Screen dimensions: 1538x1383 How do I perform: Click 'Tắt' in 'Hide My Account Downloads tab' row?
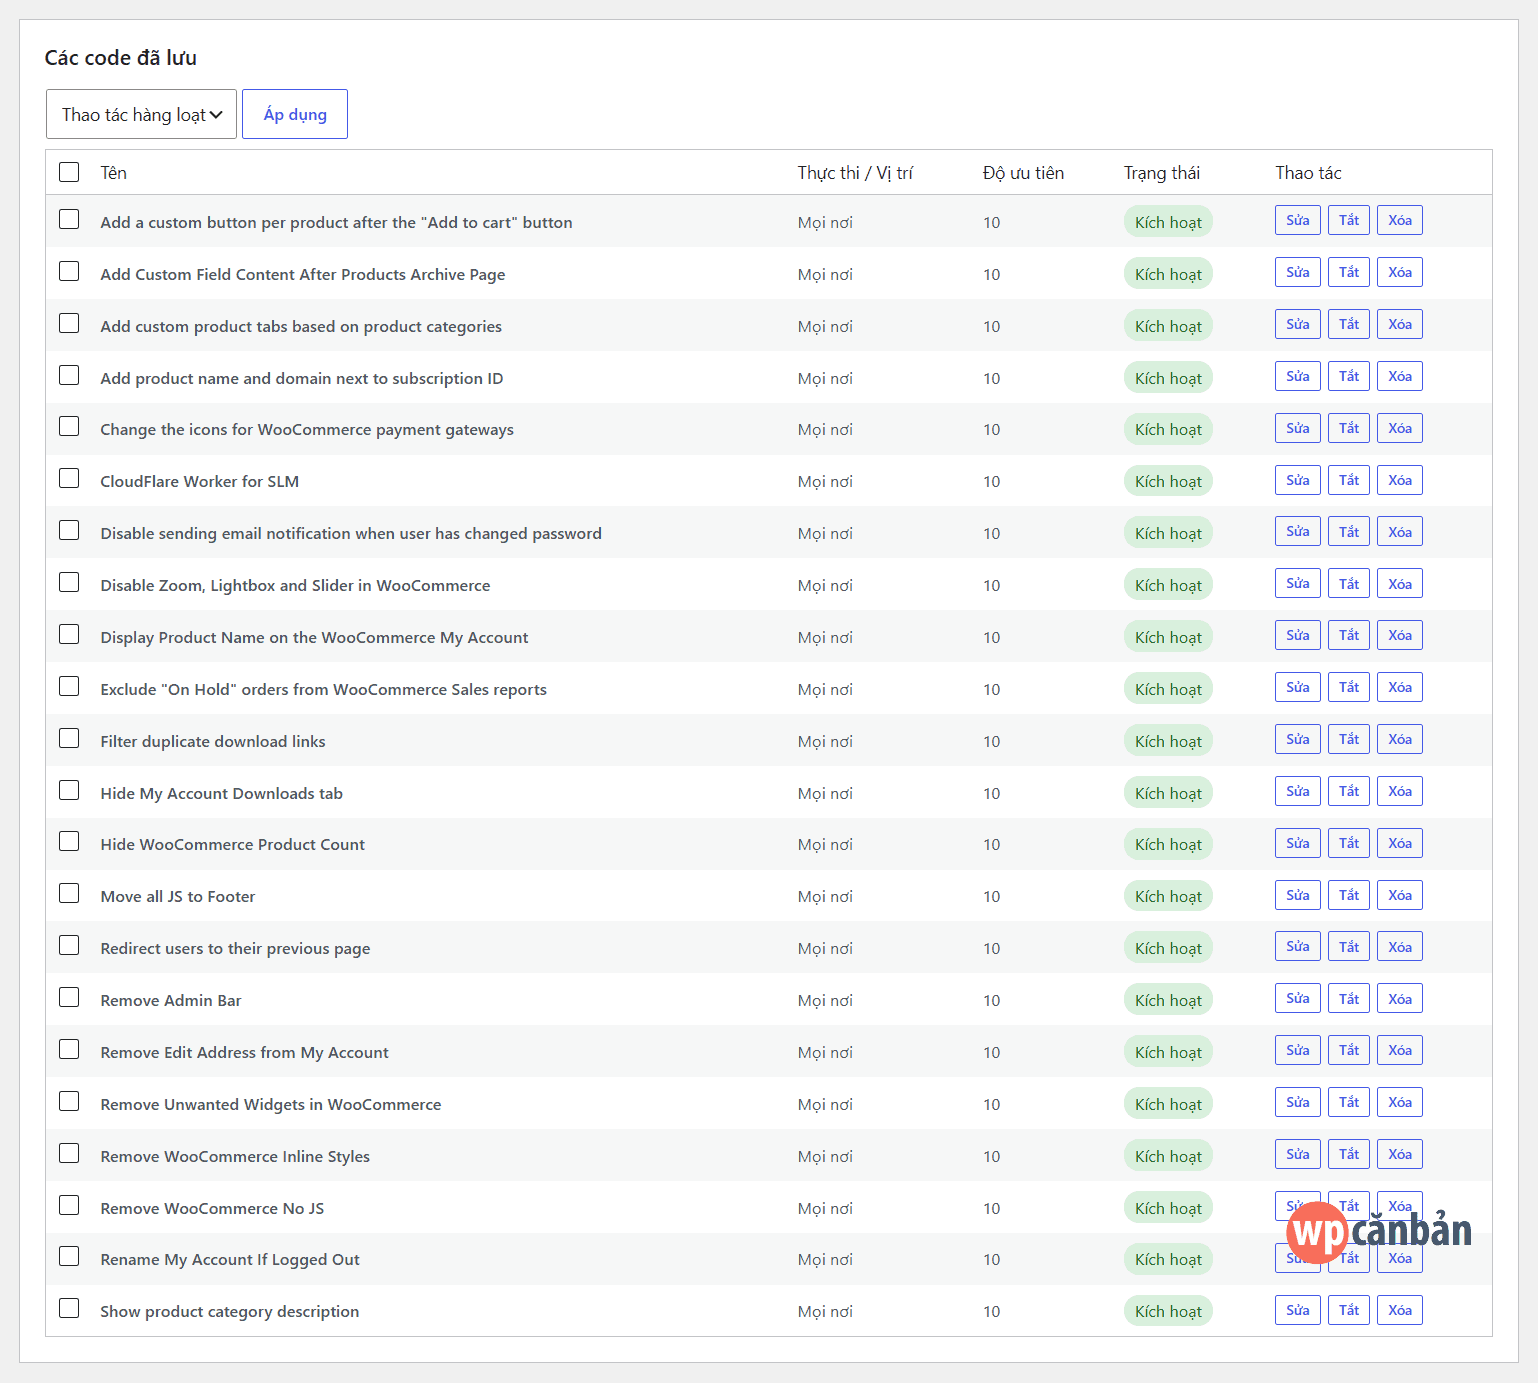click(x=1349, y=791)
